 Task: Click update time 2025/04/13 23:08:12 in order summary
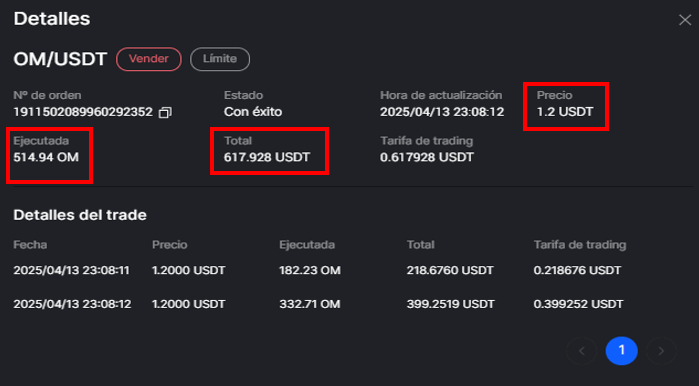442,111
